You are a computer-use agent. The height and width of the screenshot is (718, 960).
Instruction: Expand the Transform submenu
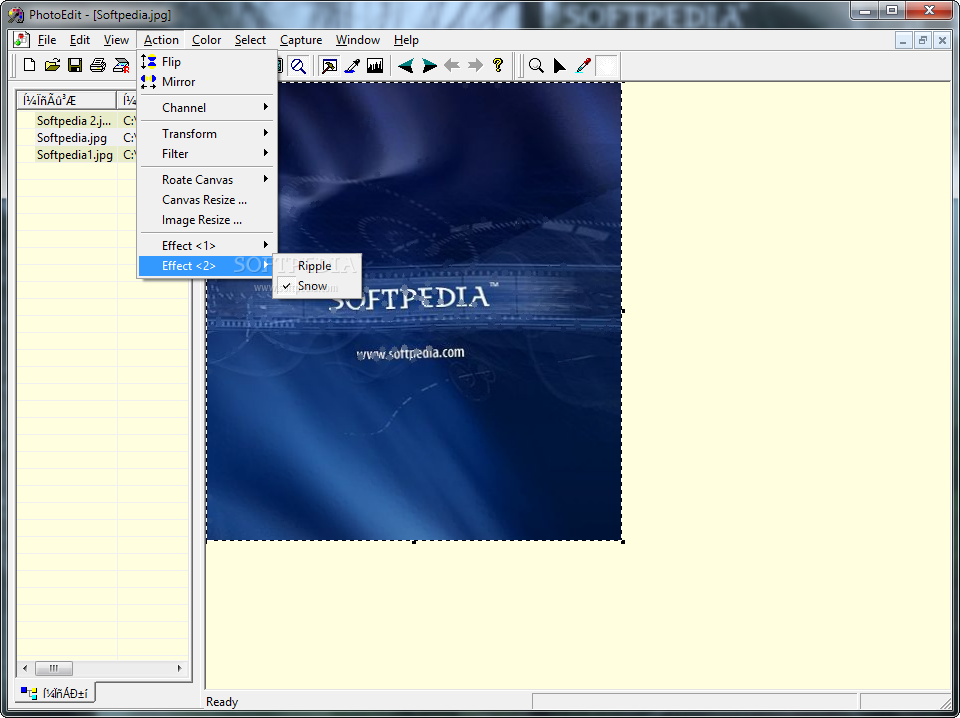207,133
